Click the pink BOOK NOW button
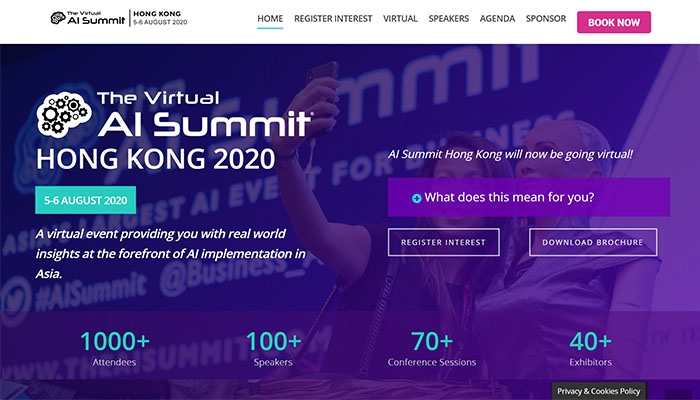The image size is (700, 400). click(x=614, y=22)
